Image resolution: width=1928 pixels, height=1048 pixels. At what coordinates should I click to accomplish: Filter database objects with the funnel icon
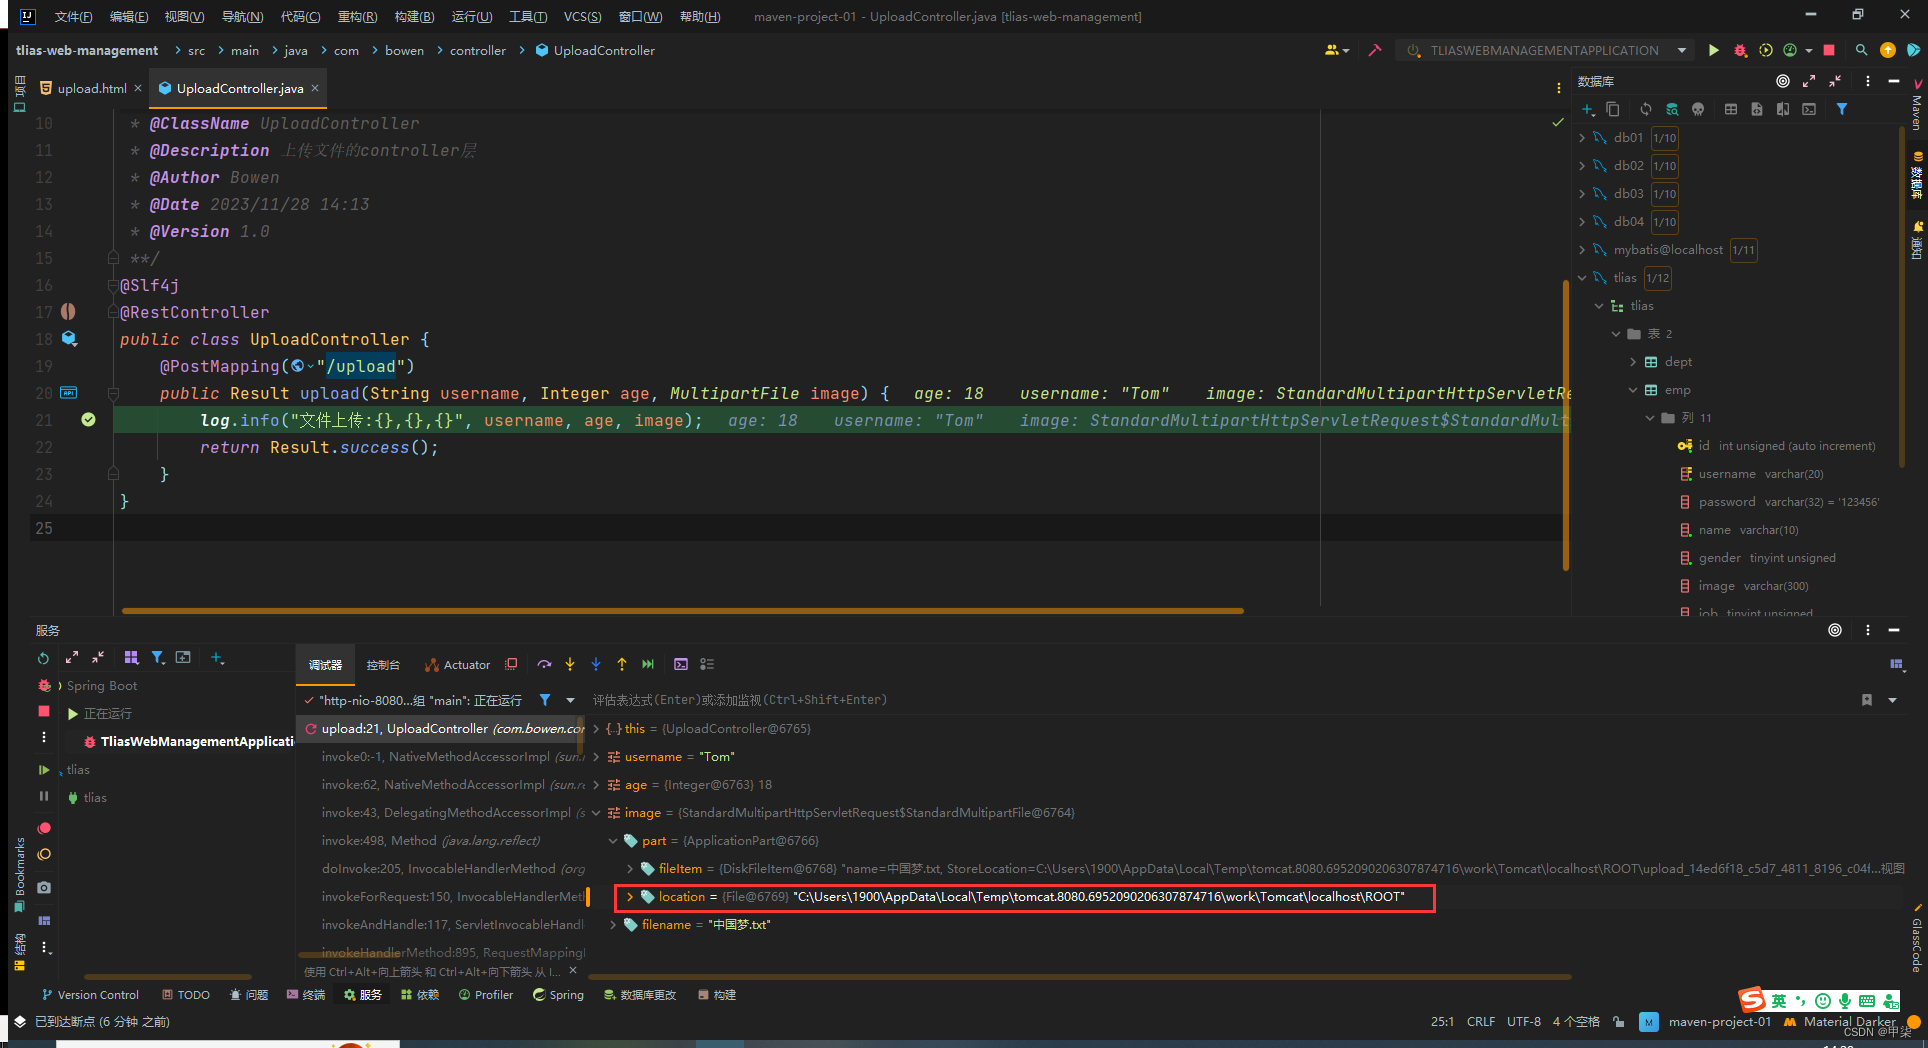(x=1842, y=109)
